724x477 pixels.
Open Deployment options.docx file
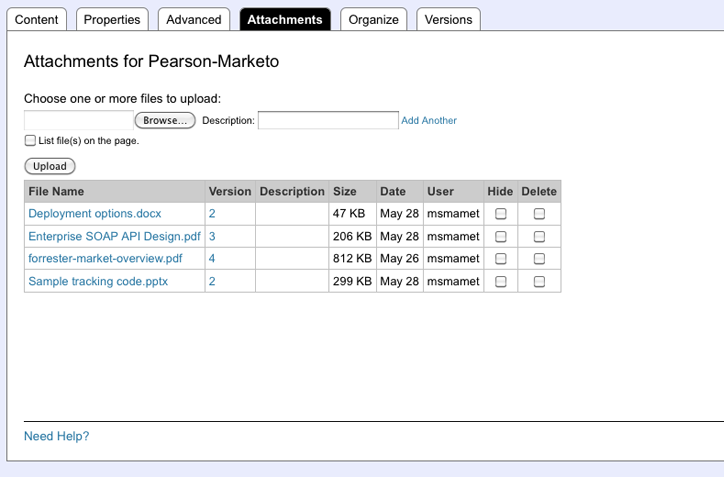coord(95,213)
